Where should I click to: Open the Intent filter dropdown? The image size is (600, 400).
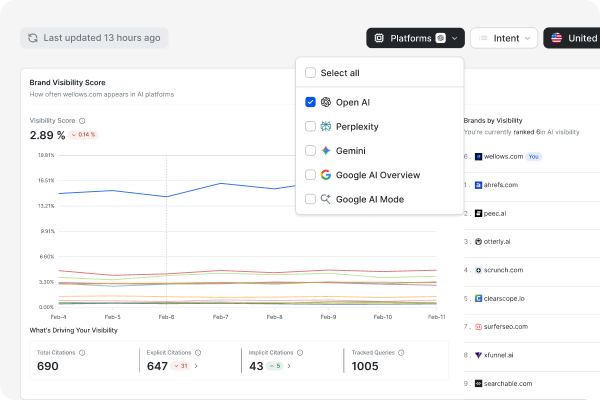click(504, 38)
